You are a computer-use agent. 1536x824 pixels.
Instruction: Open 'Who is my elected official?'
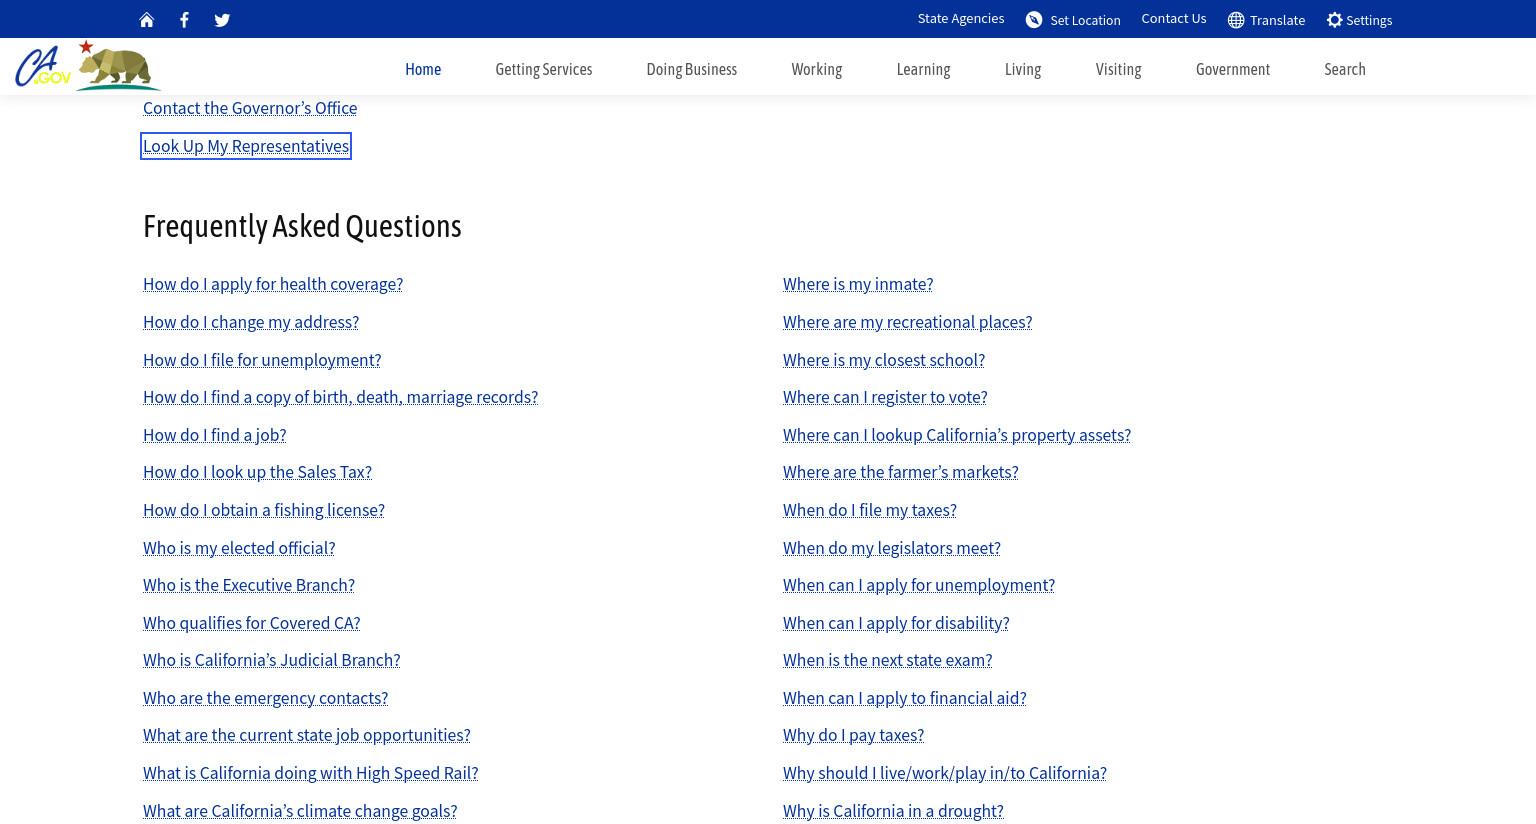coord(239,548)
